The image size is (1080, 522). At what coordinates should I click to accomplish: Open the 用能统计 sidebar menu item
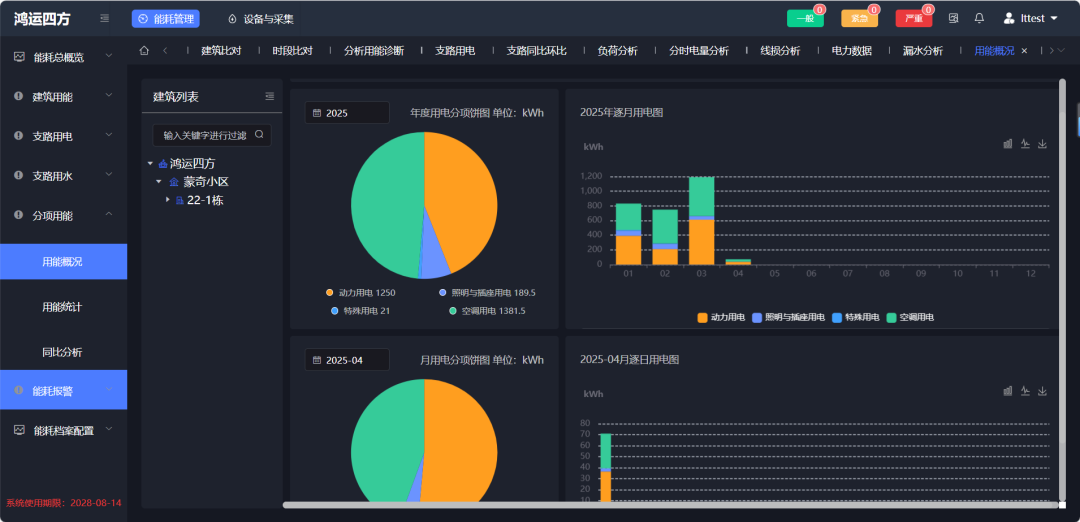pyautogui.click(x=62, y=307)
